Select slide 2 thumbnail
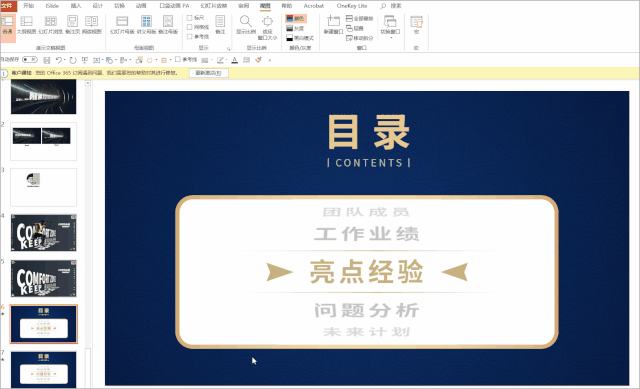Image resolution: width=640 pixels, height=389 pixels. pos(43,142)
